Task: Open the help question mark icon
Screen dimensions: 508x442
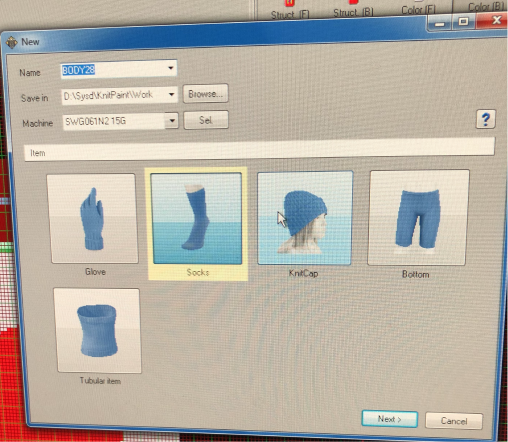Action: (x=485, y=119)
